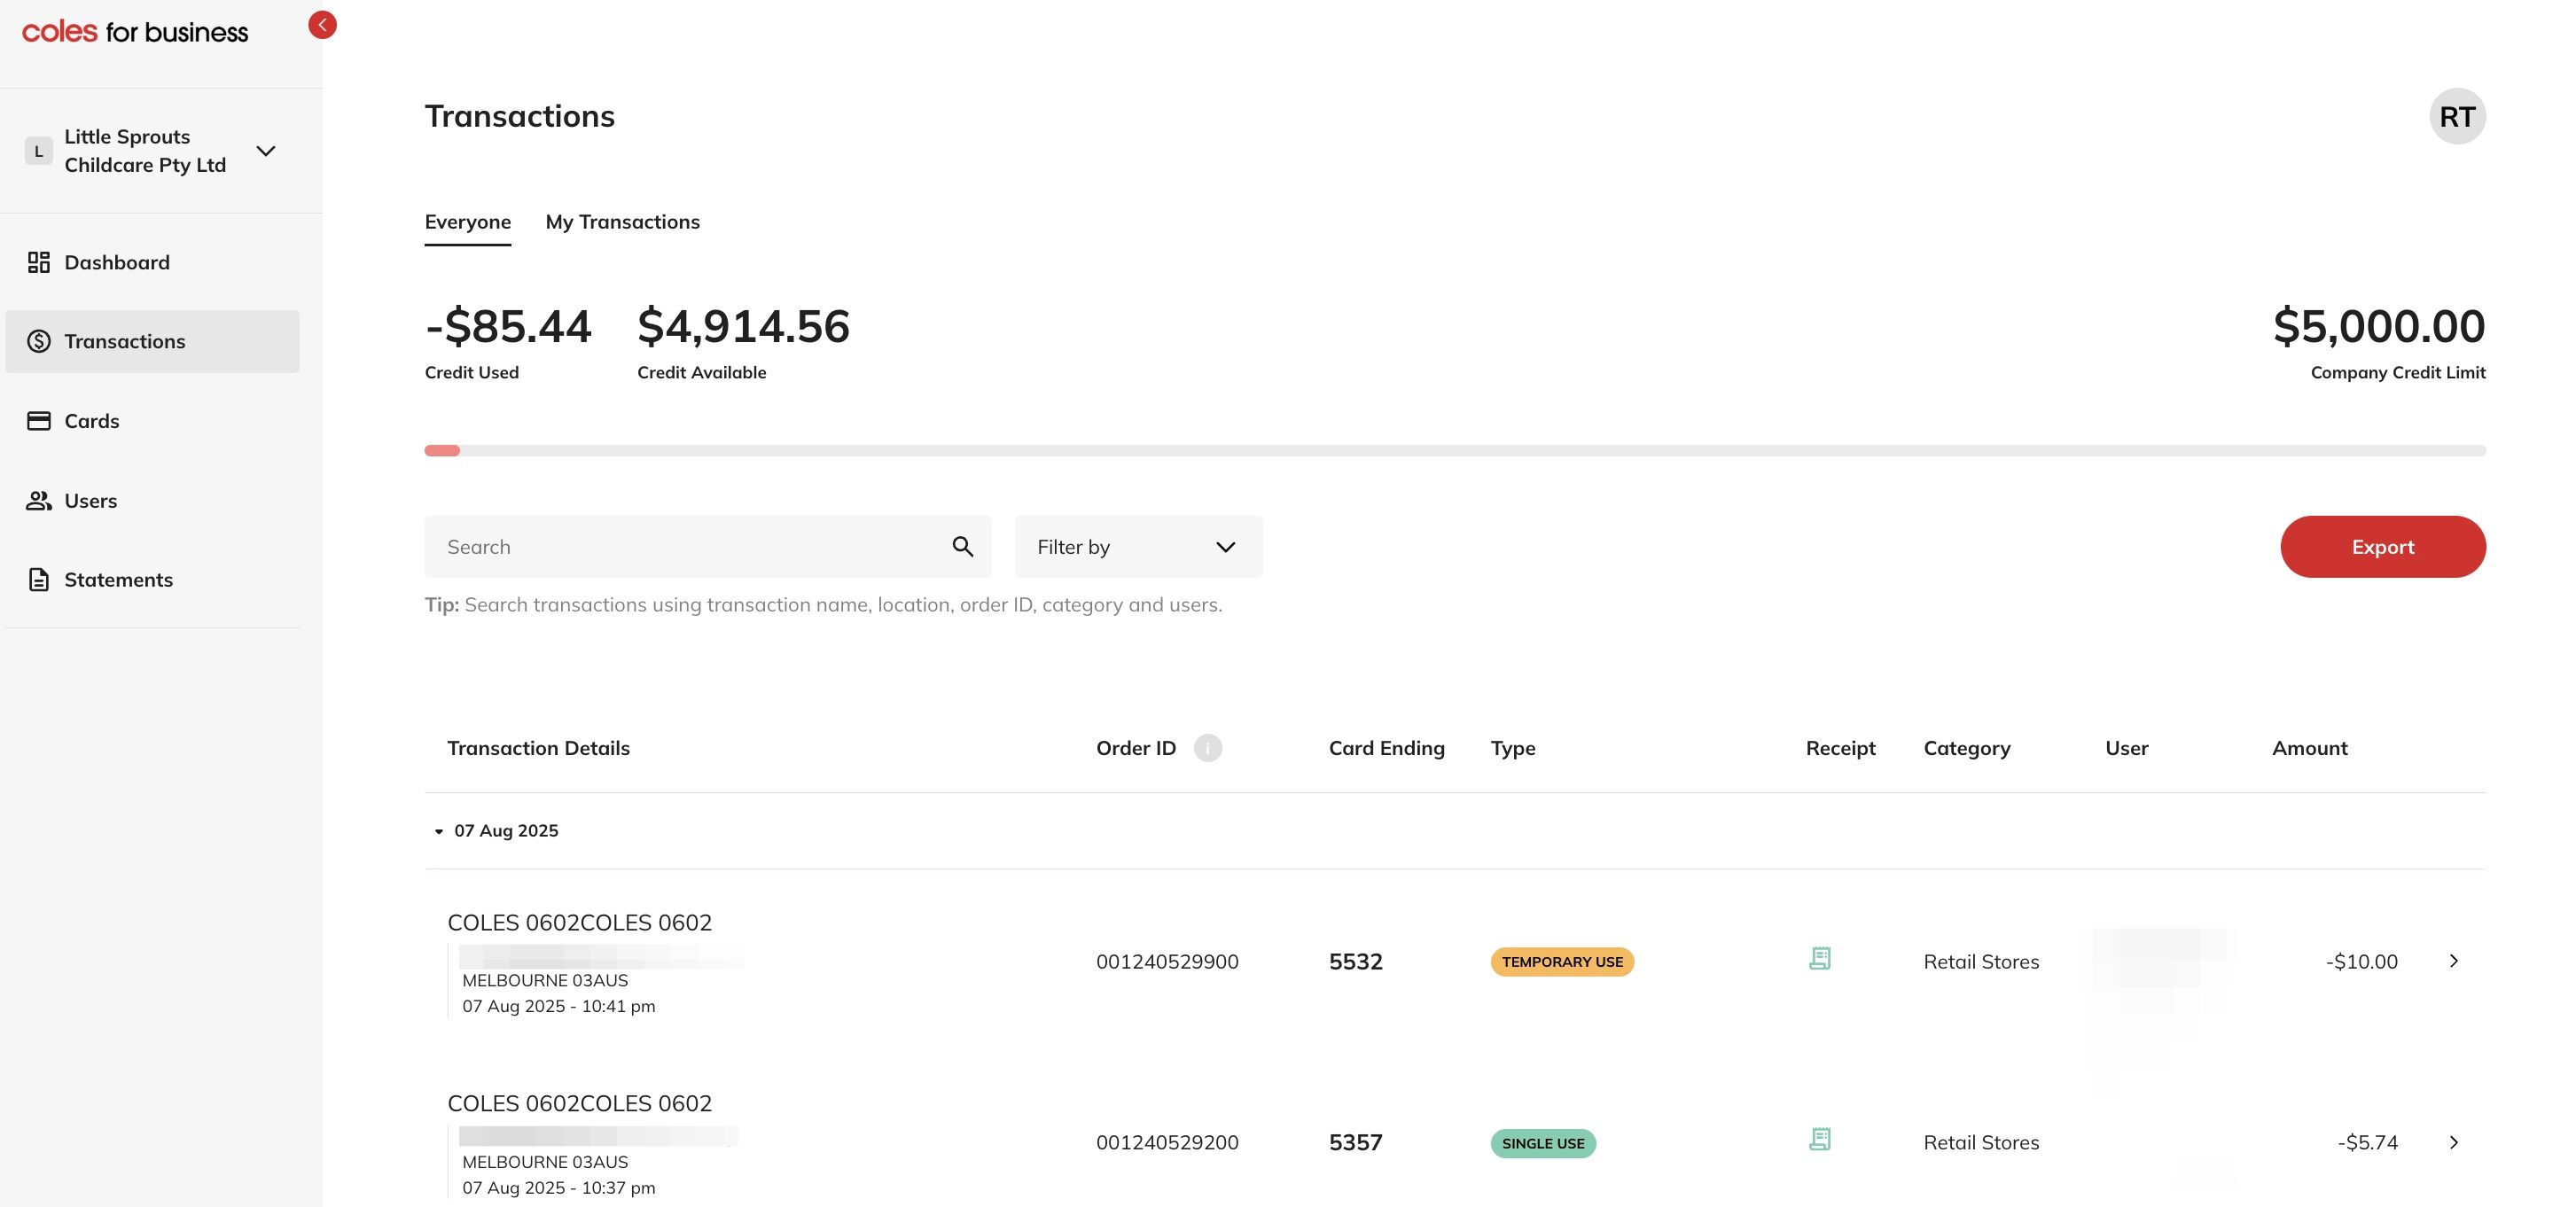
Task: Collapse the 07 Aug 2025 date group
Action: click(x=439, y=831)
